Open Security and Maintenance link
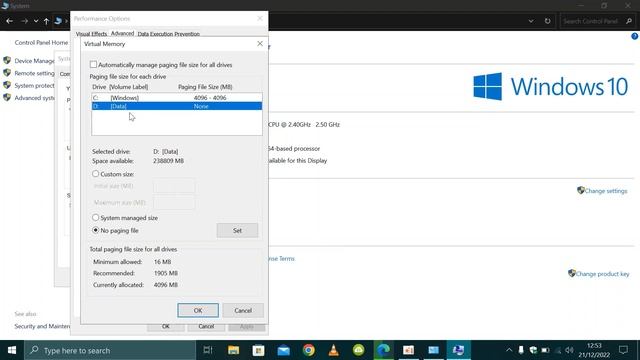 [x=42, y=326]
